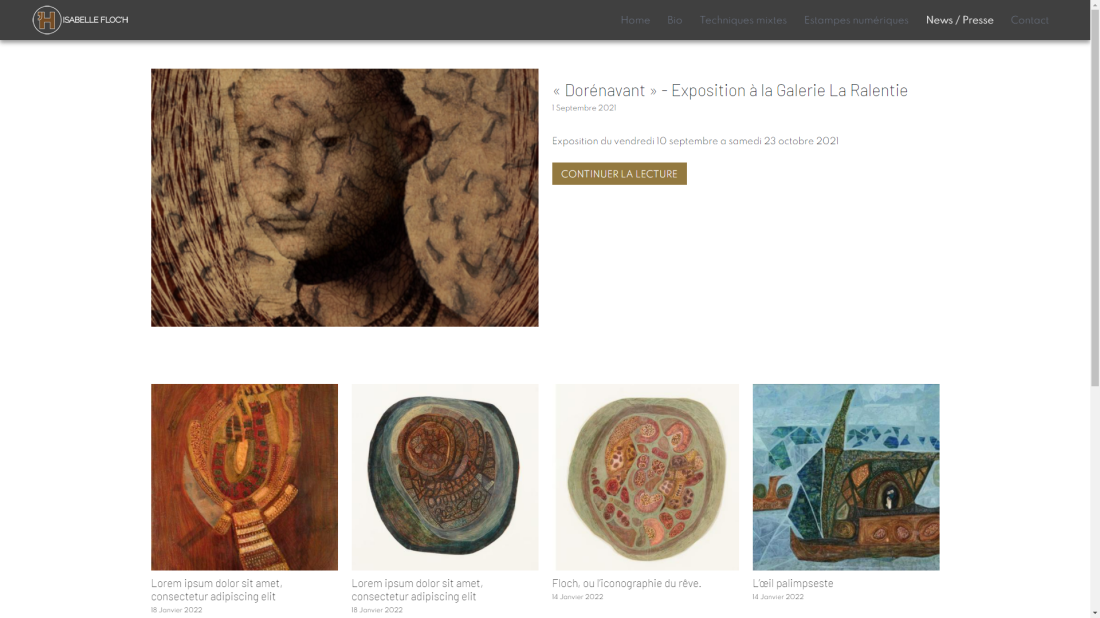Open the News / Presse page
The image size is (1100, 618).
click(959, 20)
